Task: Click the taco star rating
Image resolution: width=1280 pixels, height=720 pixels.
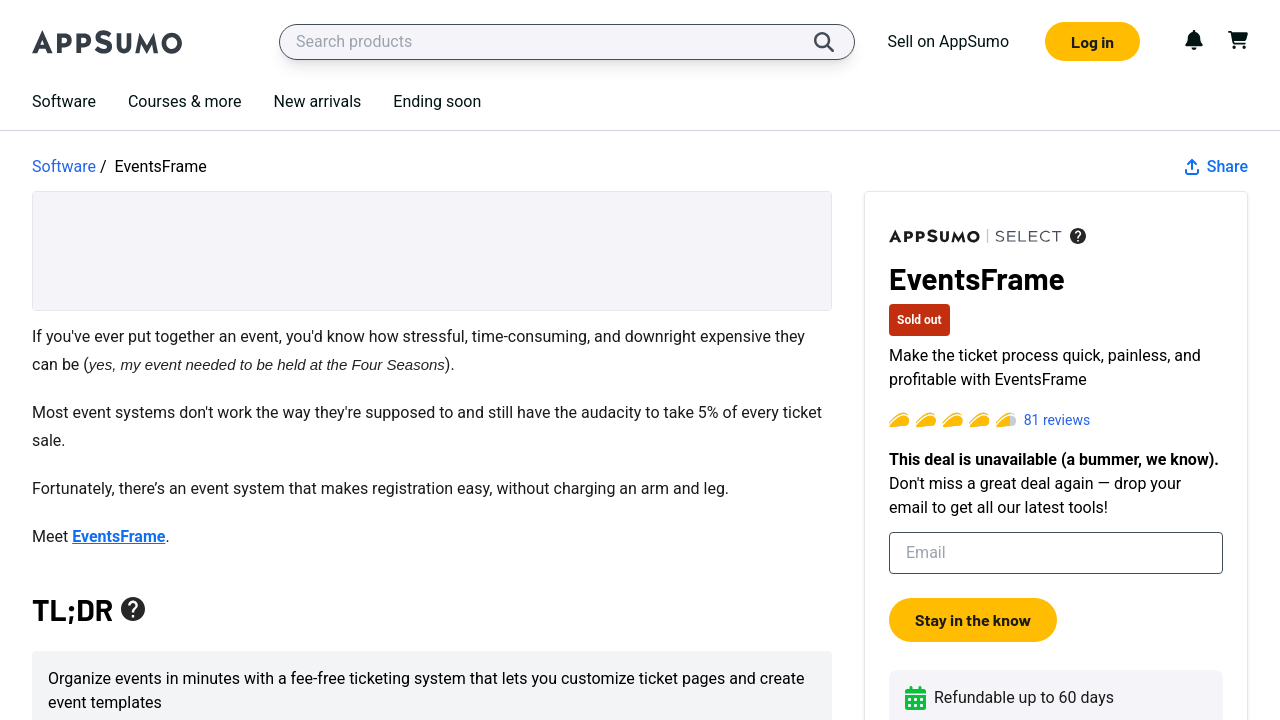Action: [952, 420]
